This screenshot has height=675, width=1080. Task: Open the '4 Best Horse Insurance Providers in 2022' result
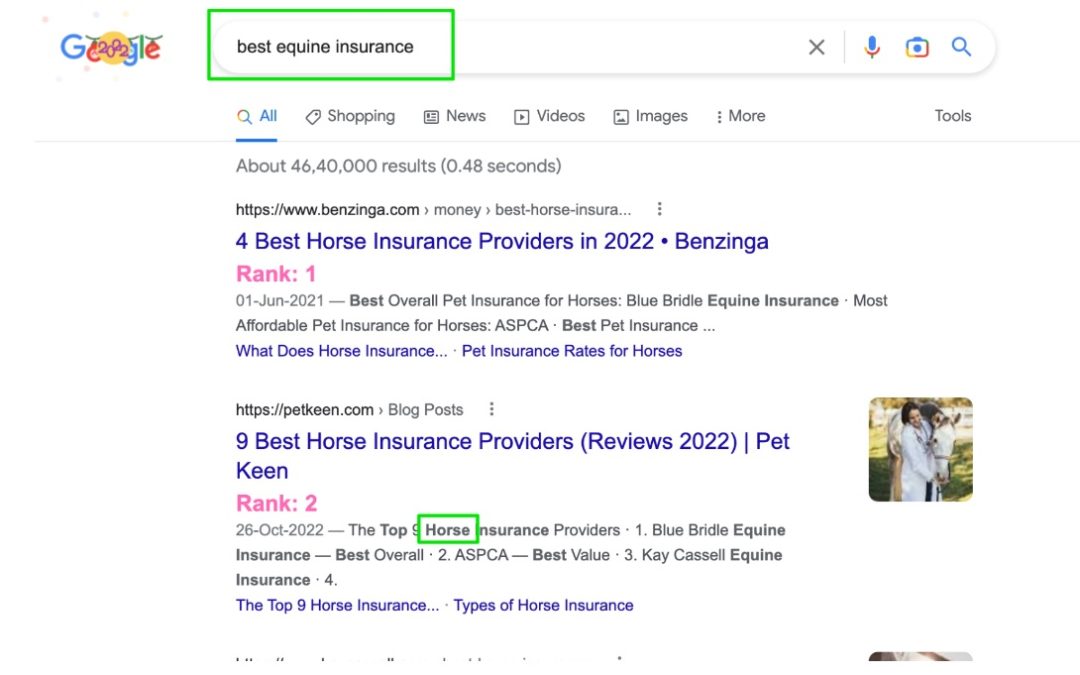(502, 241)
